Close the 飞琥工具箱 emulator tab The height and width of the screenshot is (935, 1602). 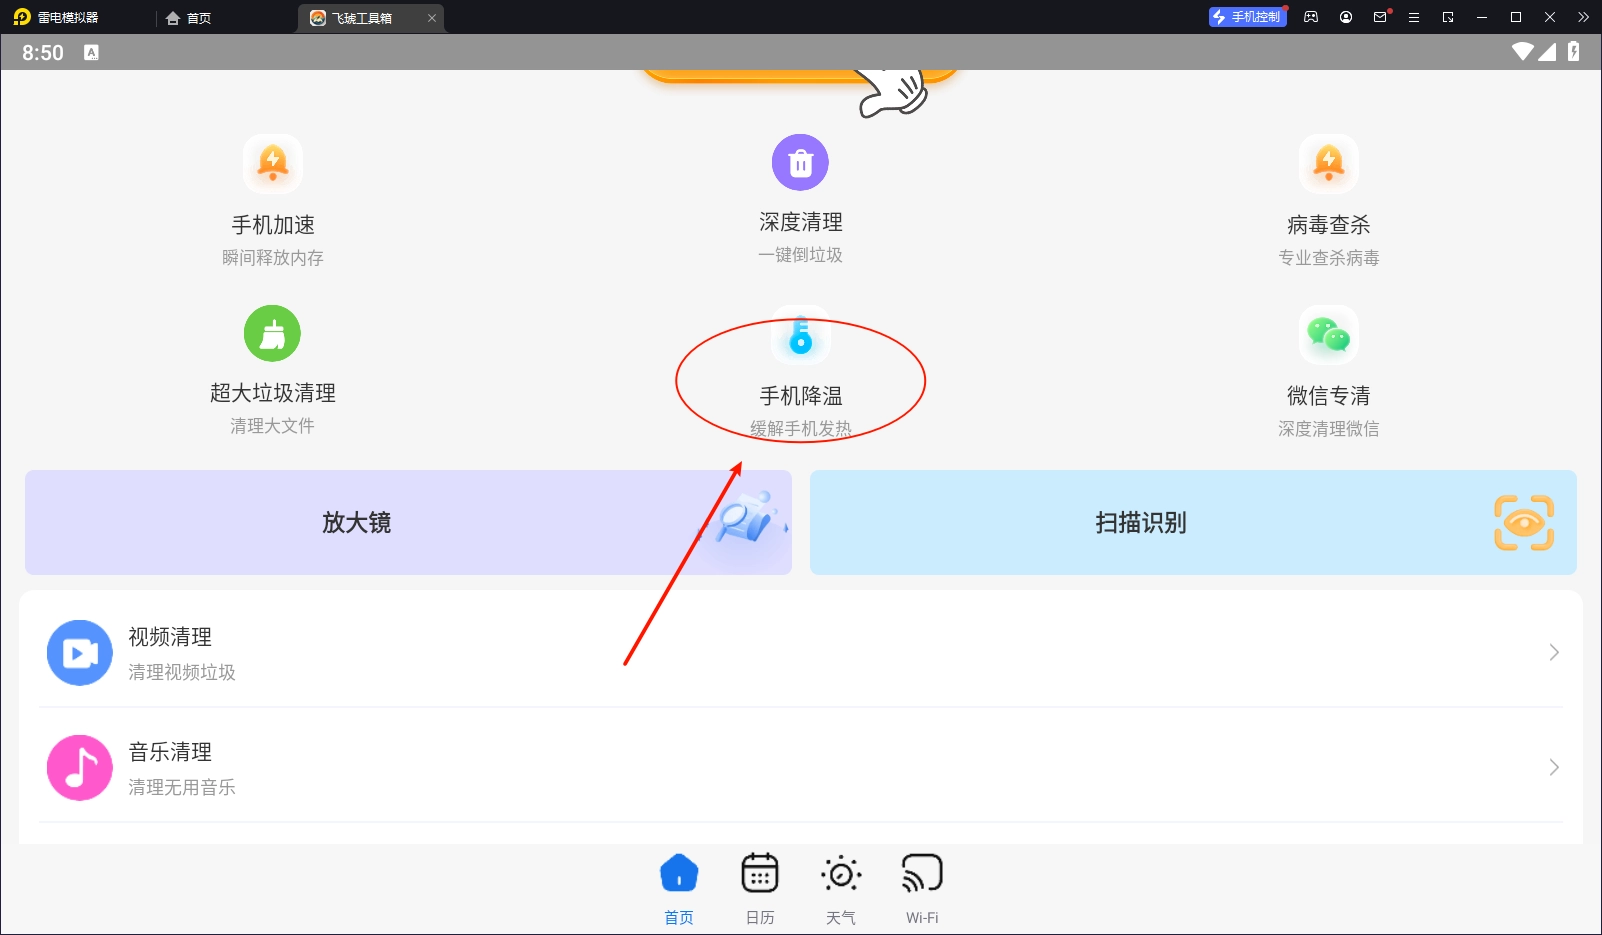[x=432, y=18]
